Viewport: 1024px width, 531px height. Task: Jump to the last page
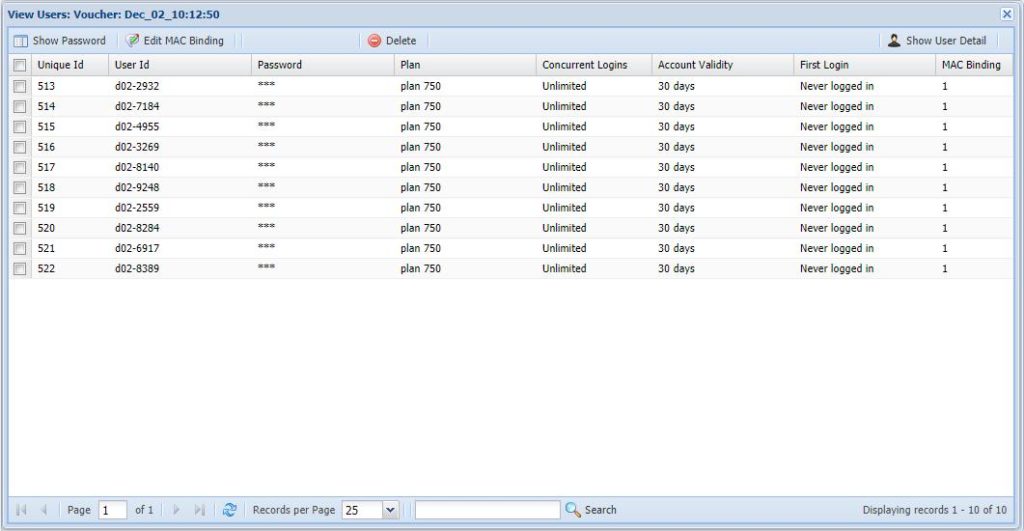(x=199, y=510)
